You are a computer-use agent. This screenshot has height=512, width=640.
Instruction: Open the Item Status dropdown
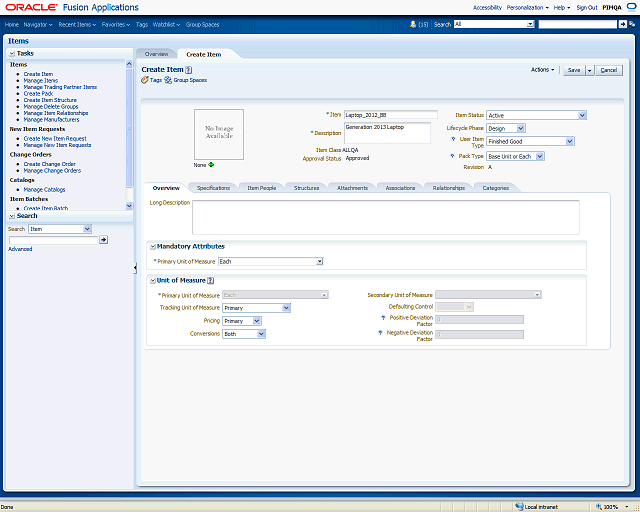click(581, 115)
